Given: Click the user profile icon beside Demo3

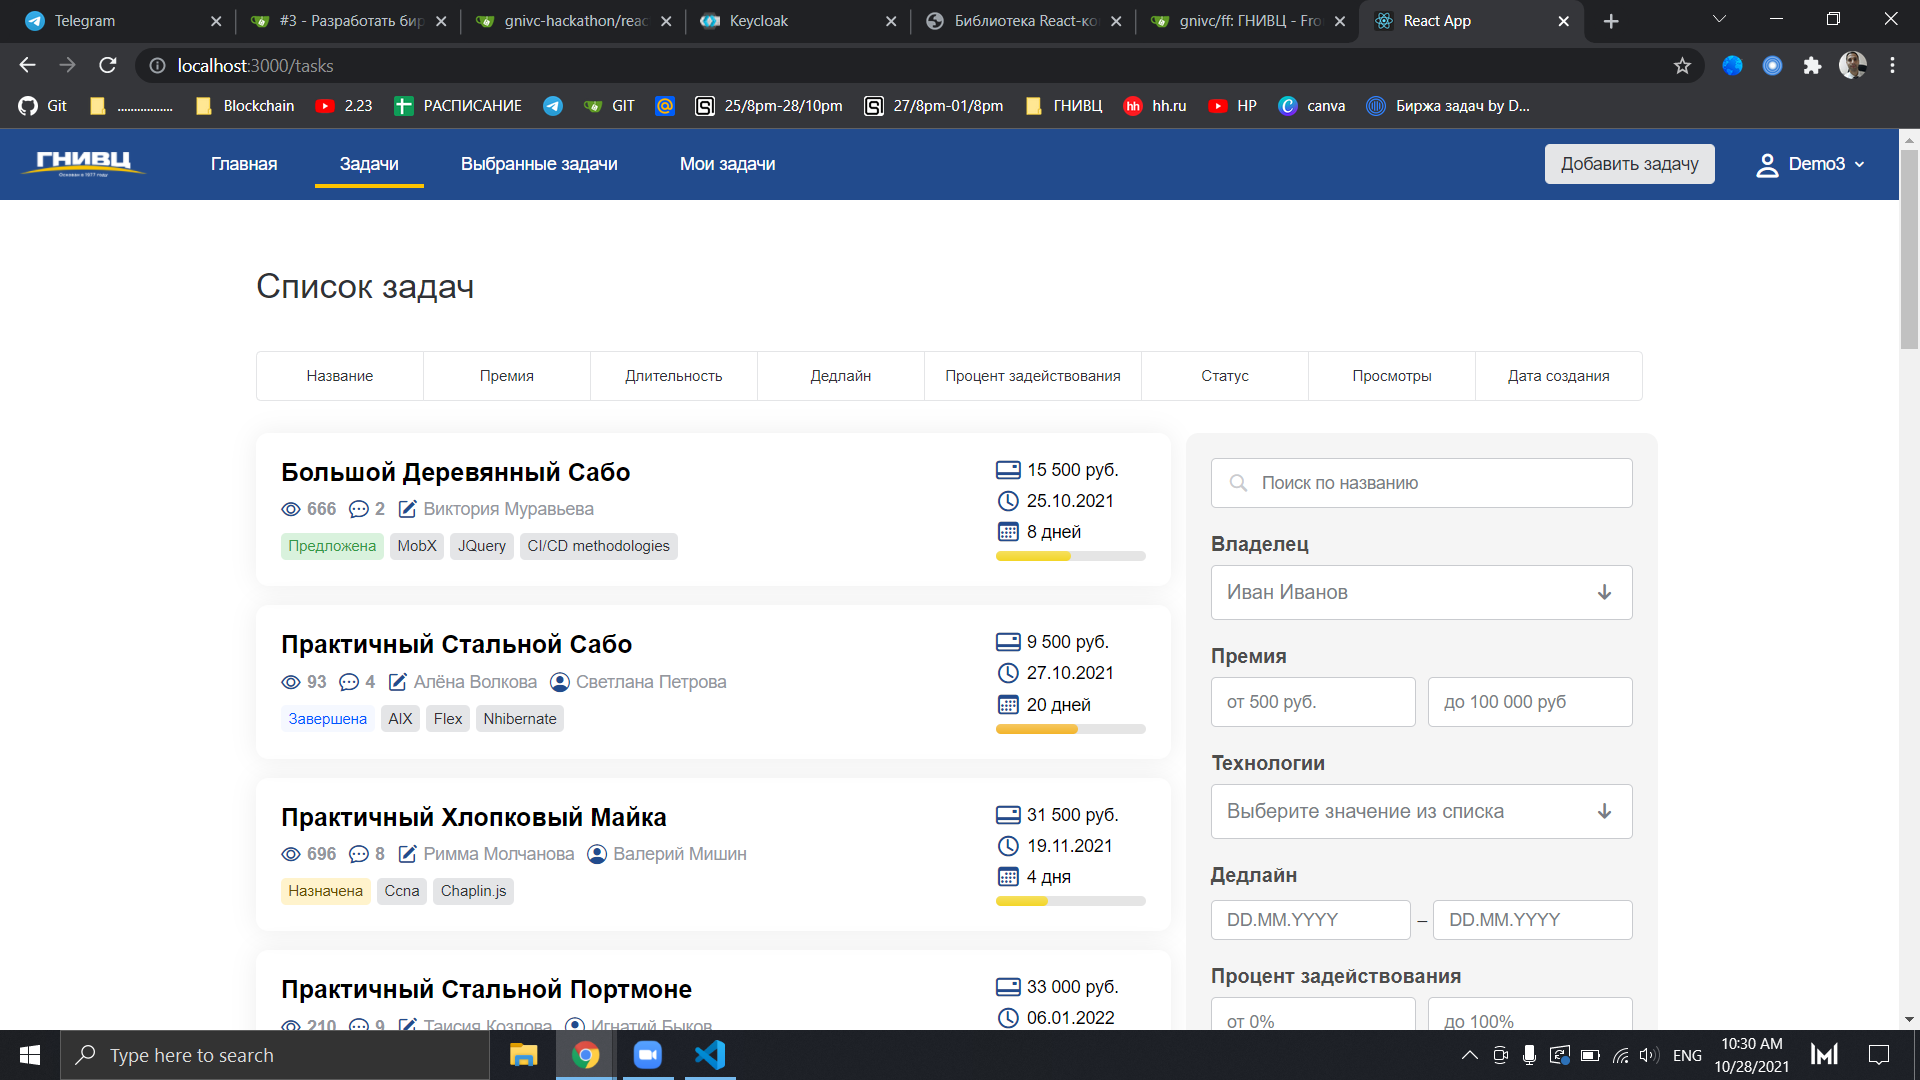Looking at the screenshot, I should click(1766, 164).
